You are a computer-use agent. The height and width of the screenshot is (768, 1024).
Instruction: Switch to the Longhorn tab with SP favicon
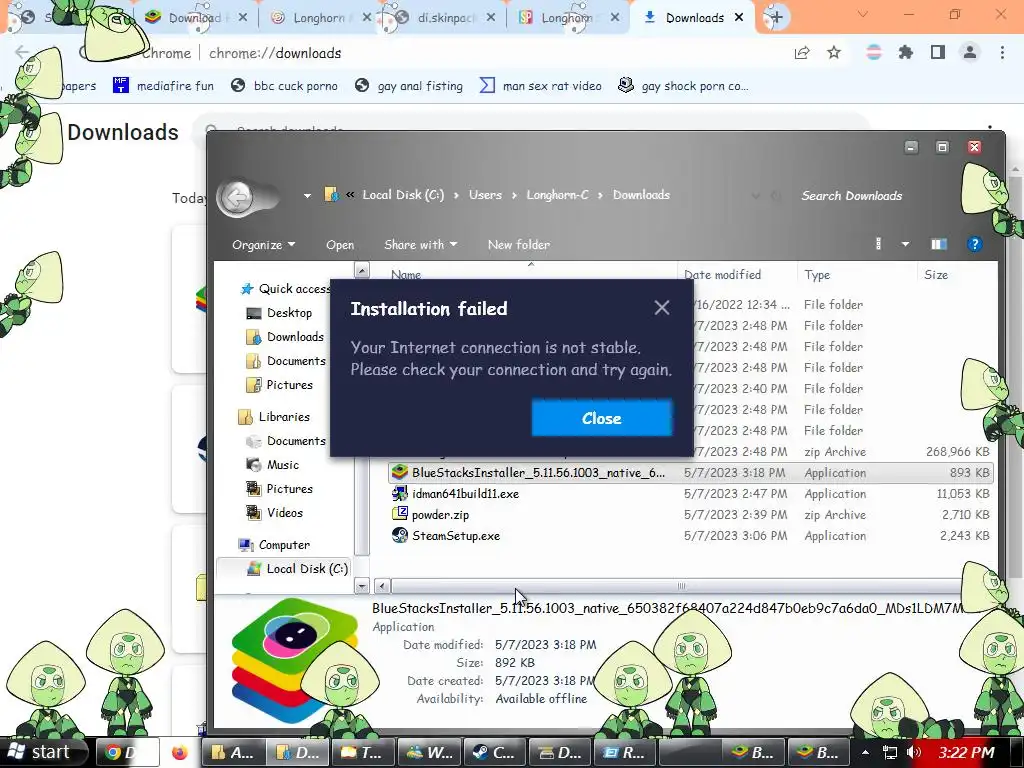click(566, 18)
